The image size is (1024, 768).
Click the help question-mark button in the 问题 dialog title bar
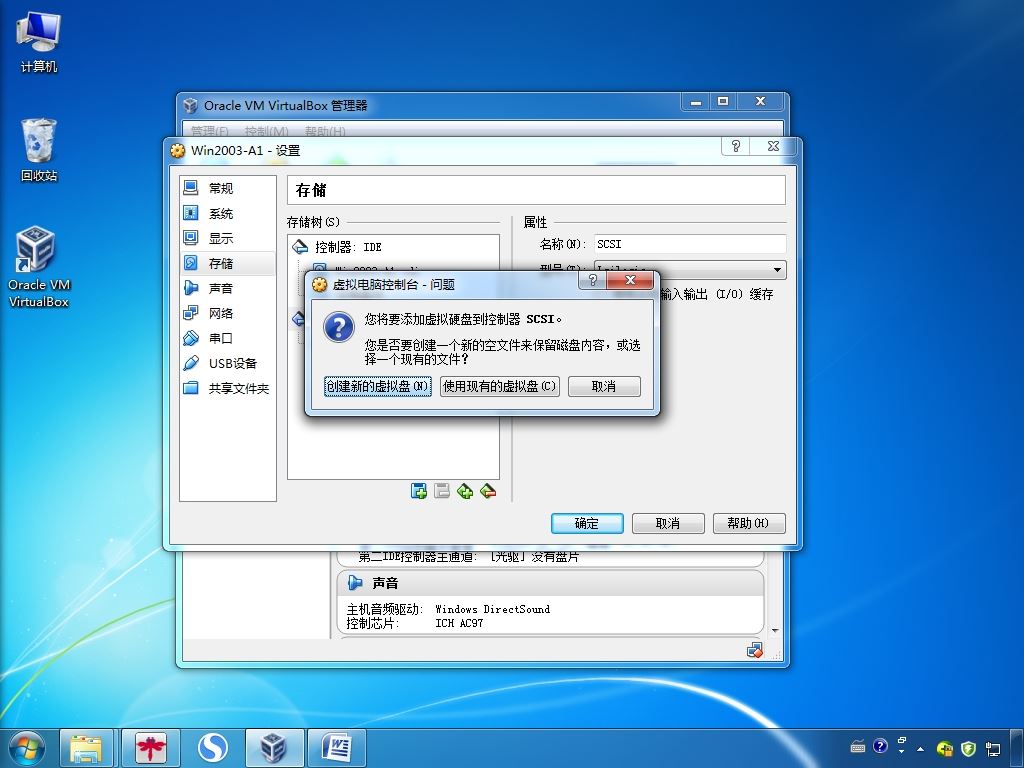tap(592, 281)
